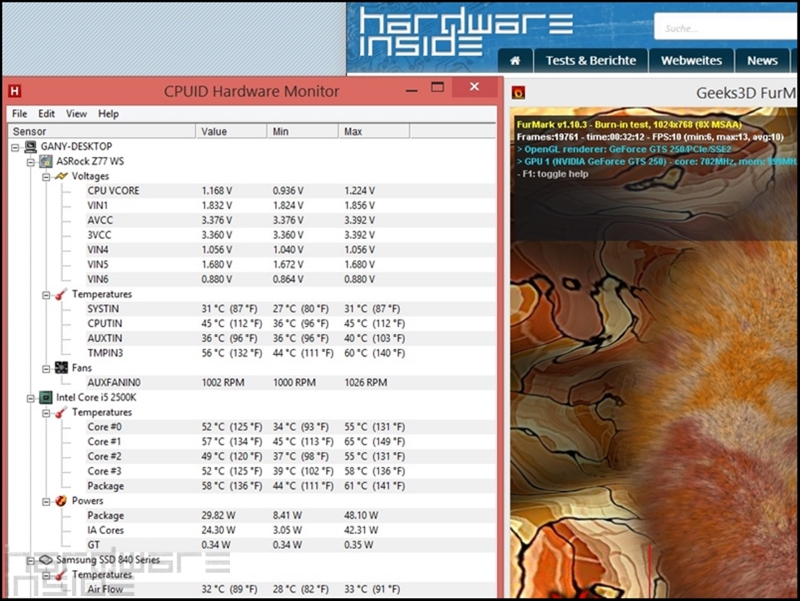Collapse the Intel Core i5 2500K node
800x601 pixels.
(x=31, y=397)
